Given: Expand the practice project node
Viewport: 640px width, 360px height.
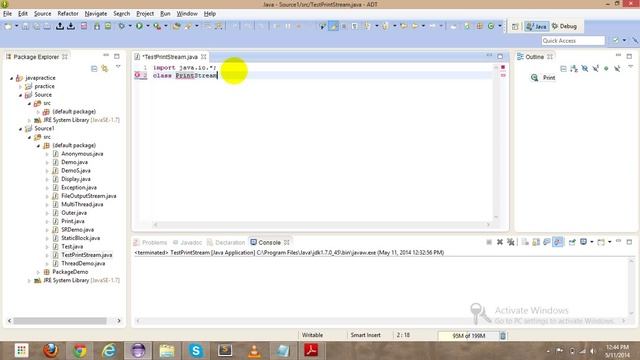Looking at the screenshot, I should click(x=20, y=87).
